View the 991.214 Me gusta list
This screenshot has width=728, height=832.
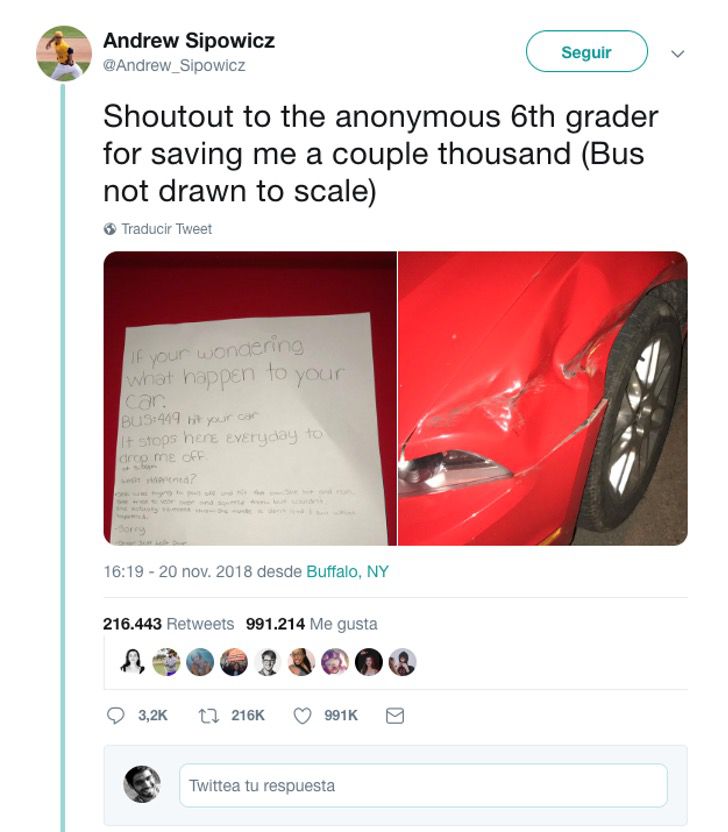click(x=311, y=623)
